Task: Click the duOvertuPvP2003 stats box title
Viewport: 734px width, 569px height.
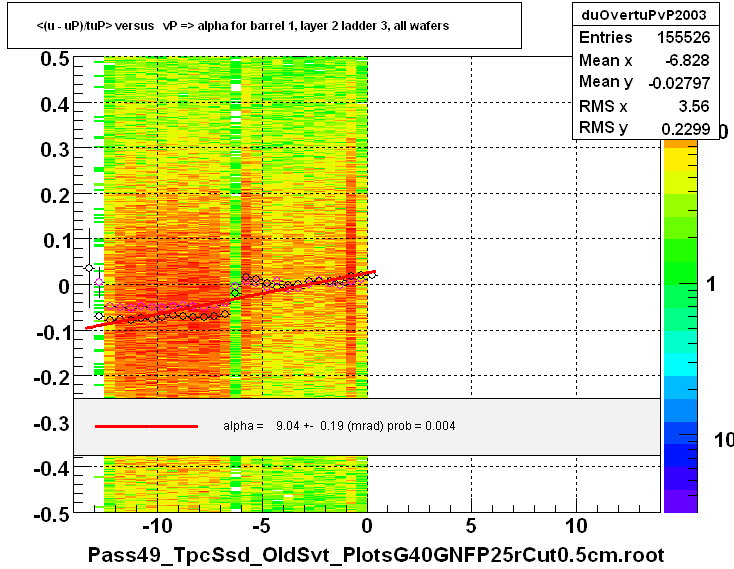Action: [644, 15]
